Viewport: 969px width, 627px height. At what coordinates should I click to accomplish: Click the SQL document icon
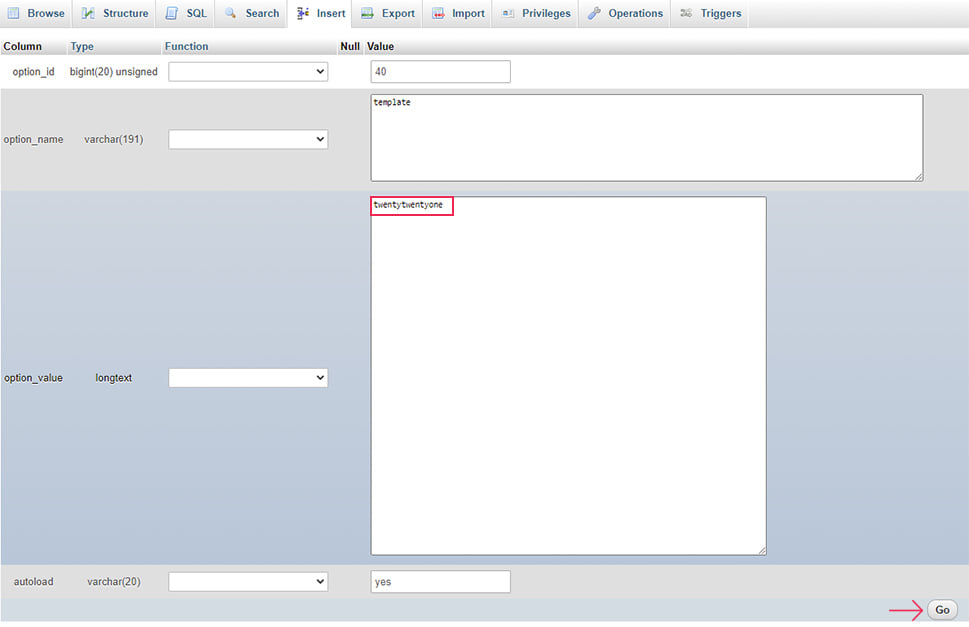pyautogui.click(x=172, y=13)
